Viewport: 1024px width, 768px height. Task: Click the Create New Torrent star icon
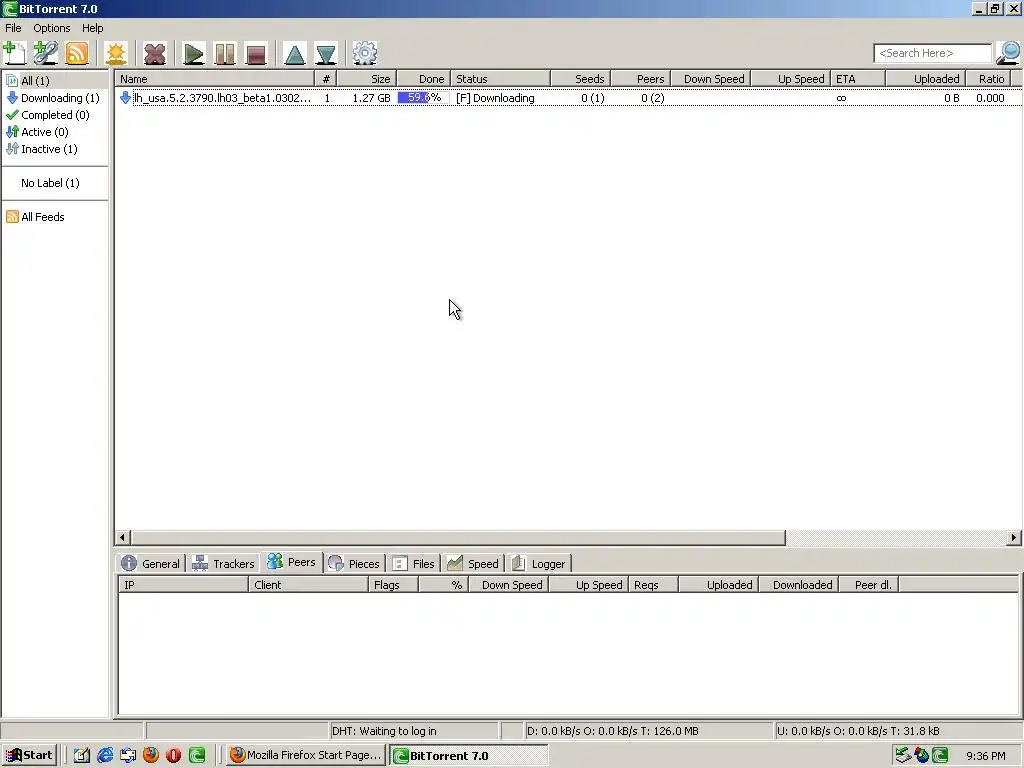point(116,53)
